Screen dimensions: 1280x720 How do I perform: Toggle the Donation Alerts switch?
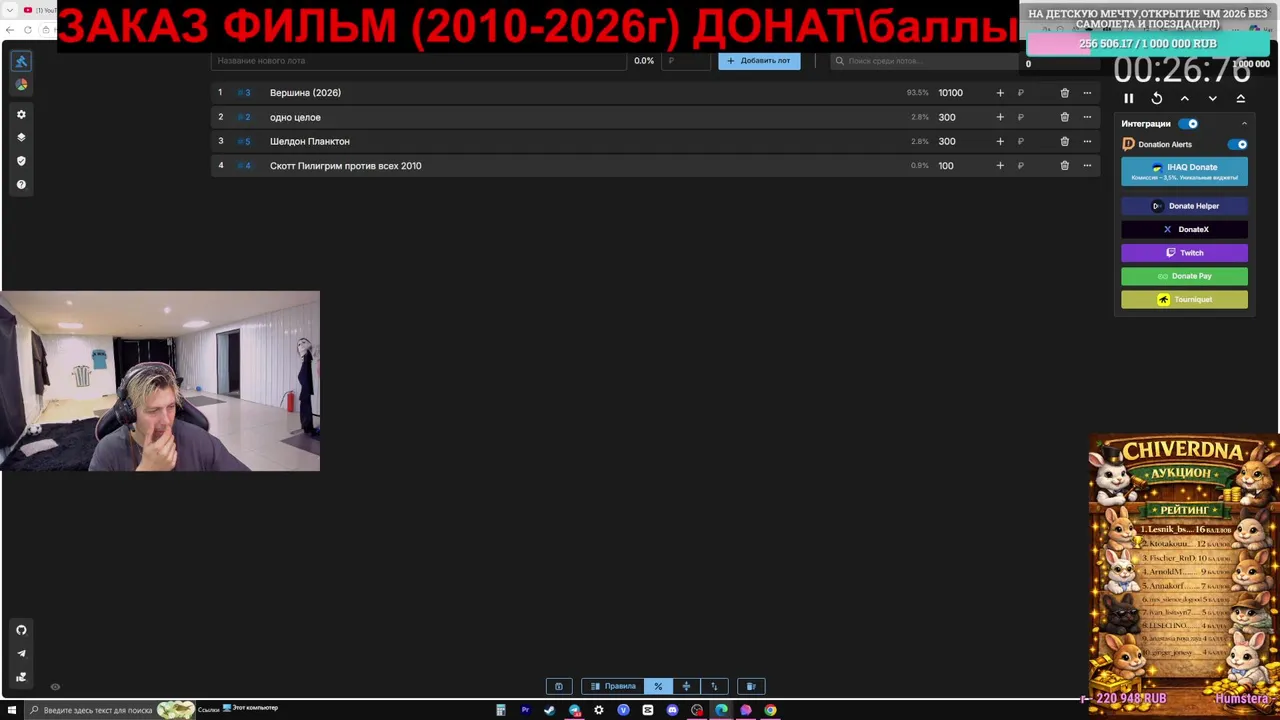[x=1238, y=144]
